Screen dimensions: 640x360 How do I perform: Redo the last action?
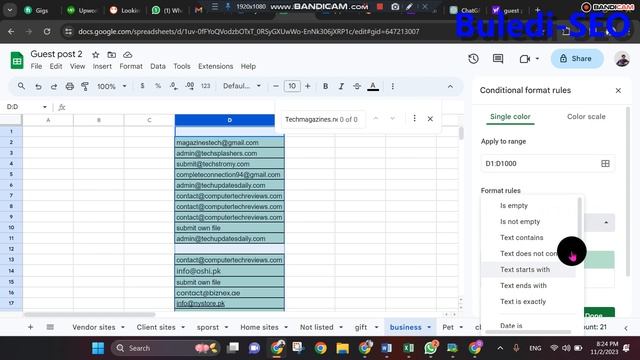[54, 87]
